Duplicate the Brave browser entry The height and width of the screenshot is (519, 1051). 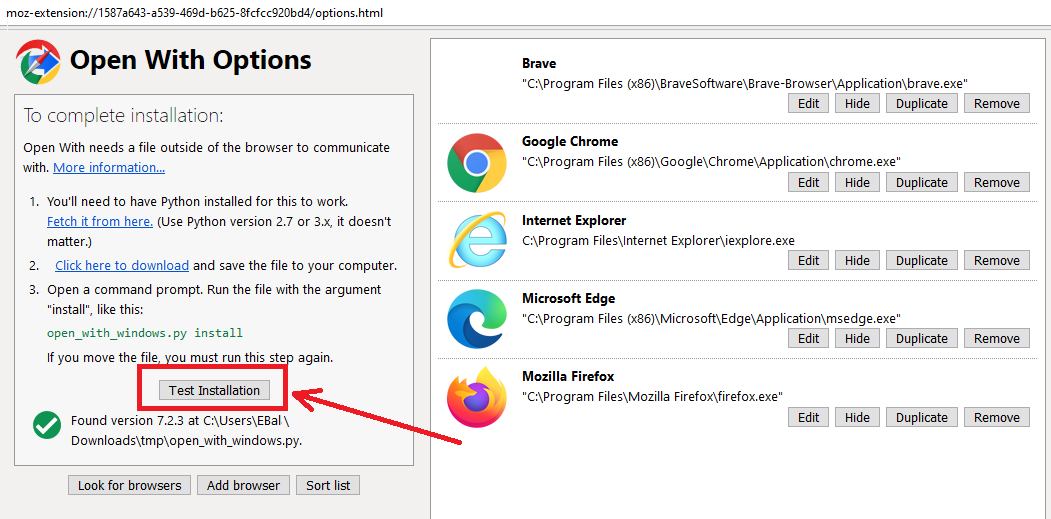922,103
